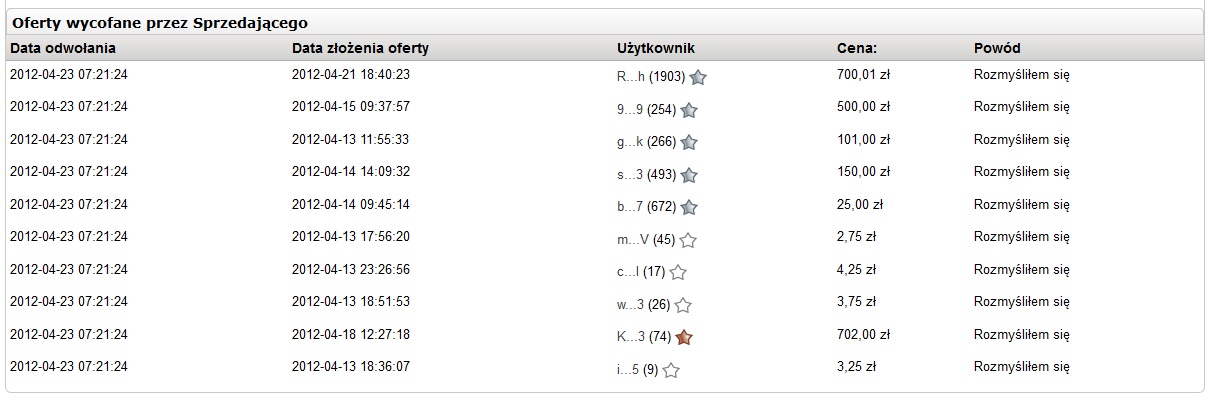Click the star icon next to R...h (1903)

click(698, 77)
